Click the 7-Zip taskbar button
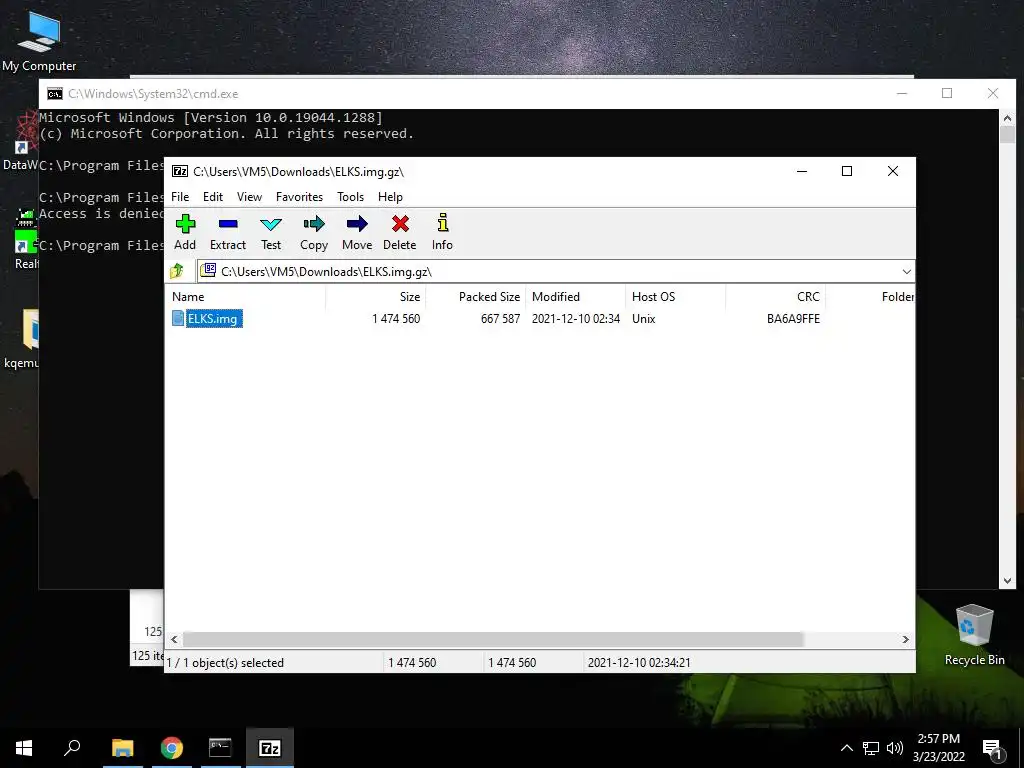This screenshot has width=1024, height=768. [x=270, y=748]
